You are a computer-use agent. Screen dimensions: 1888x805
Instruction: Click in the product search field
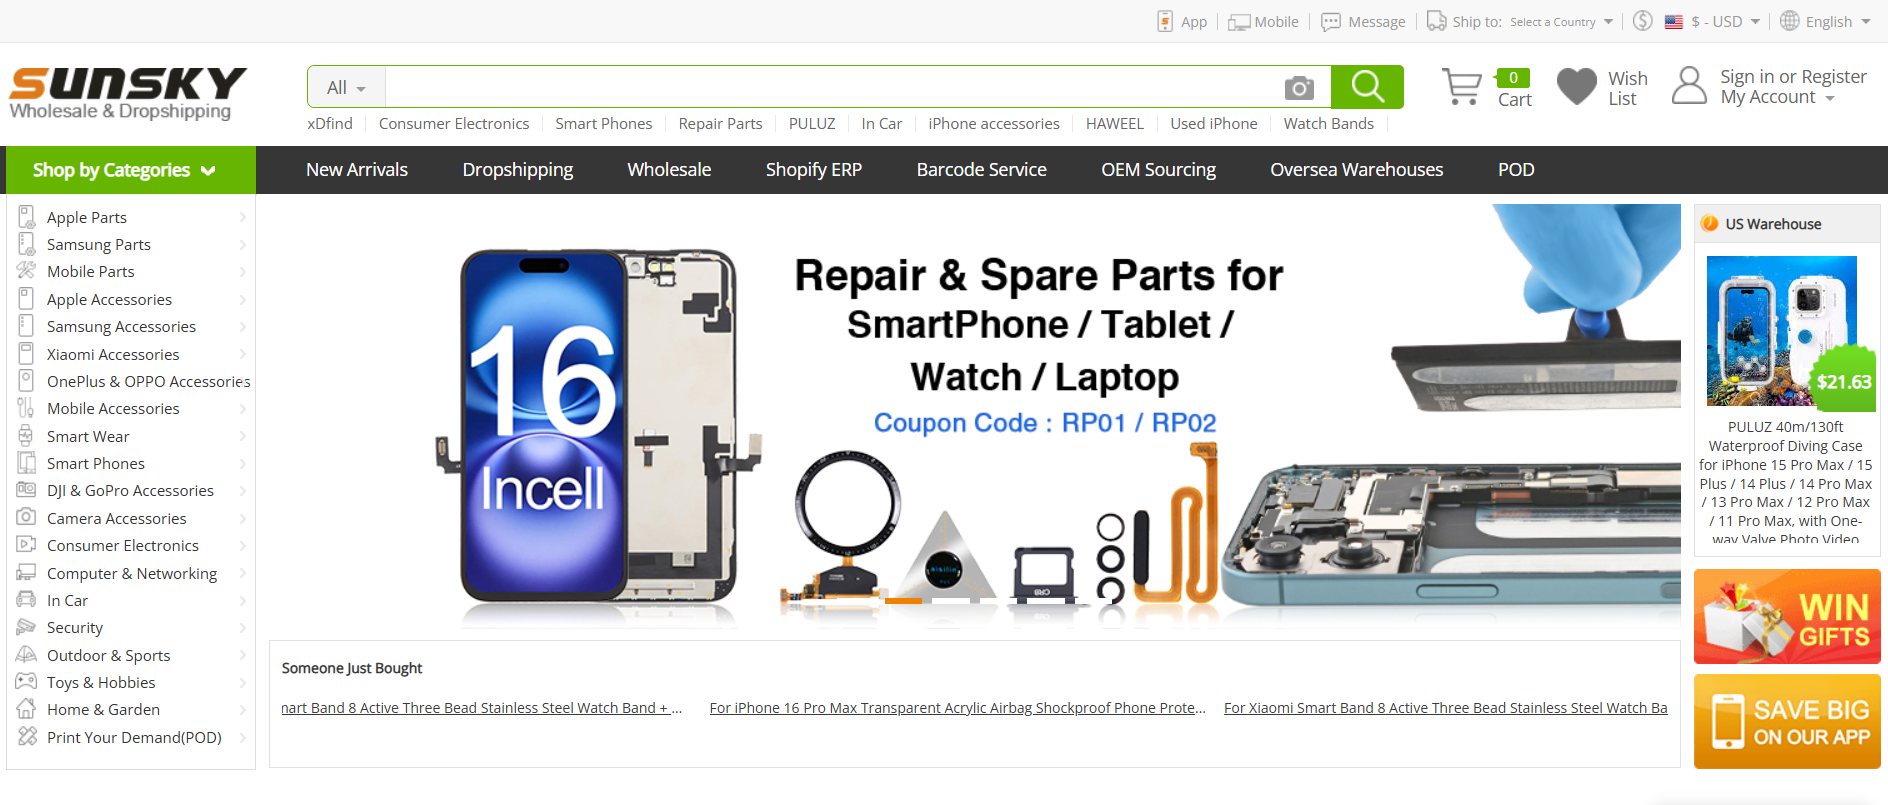tap(833, 87)
